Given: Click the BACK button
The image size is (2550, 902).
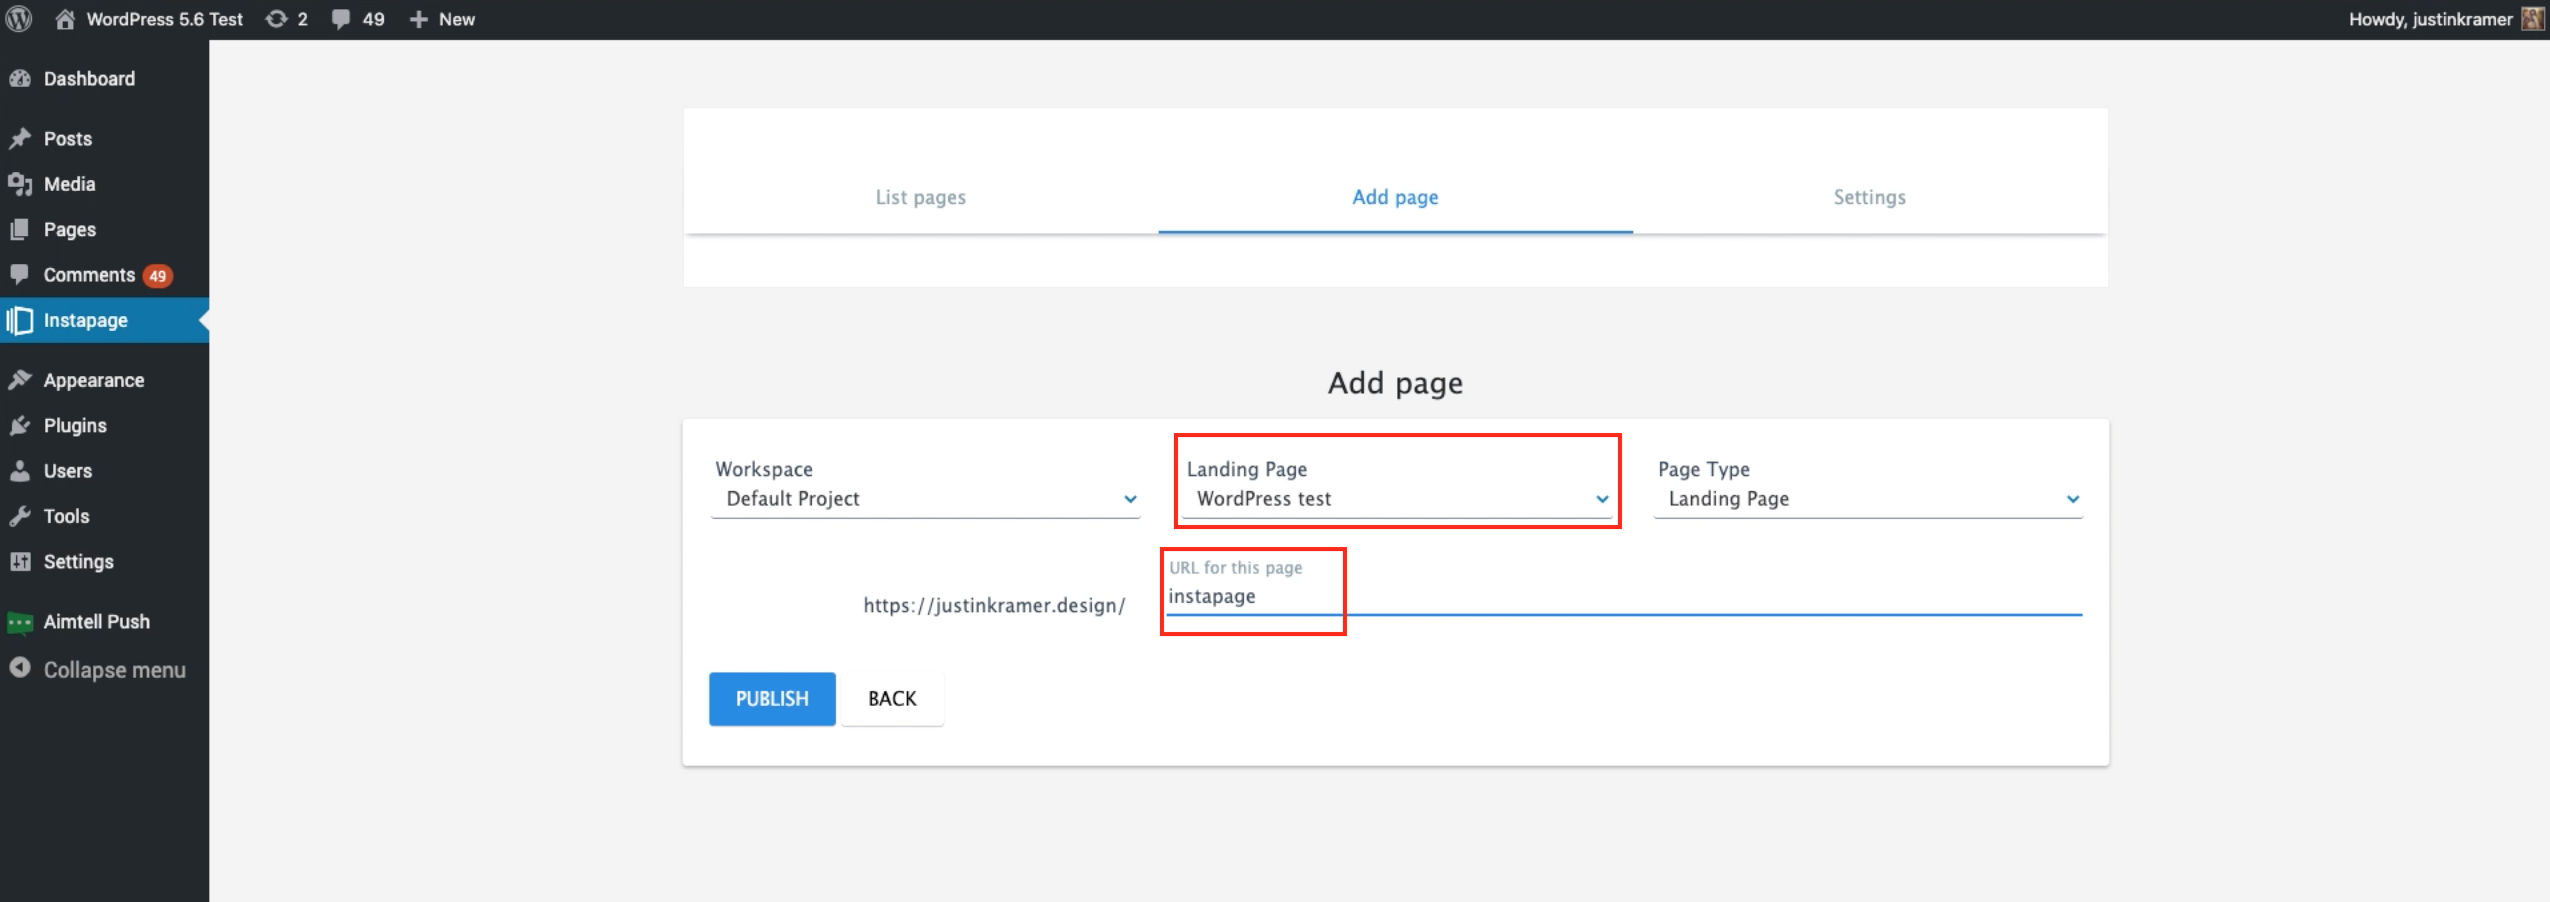Looking at the screenshot, I should pyautogui.click(x=892, y=699).
